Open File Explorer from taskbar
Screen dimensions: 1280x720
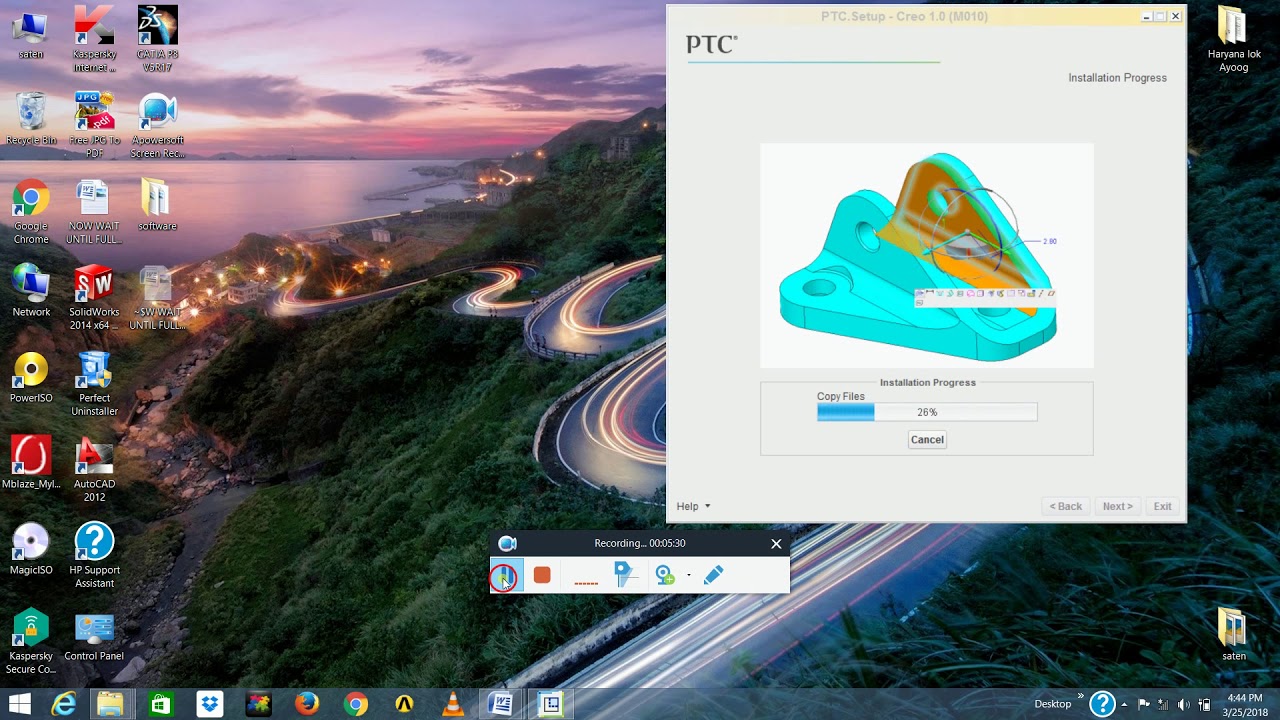click(110, 704)
